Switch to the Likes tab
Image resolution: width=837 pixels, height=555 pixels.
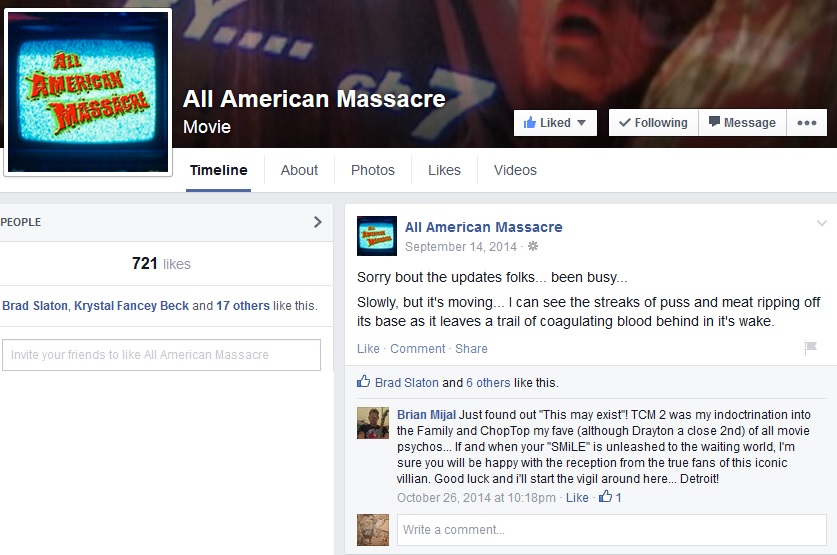444,170
